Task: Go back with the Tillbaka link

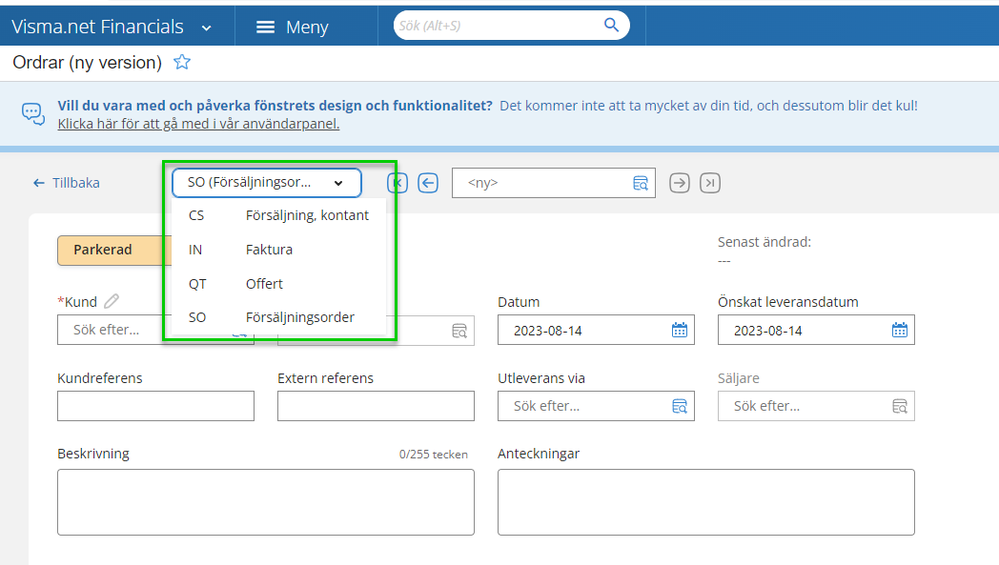Action: tap(66, 183)
